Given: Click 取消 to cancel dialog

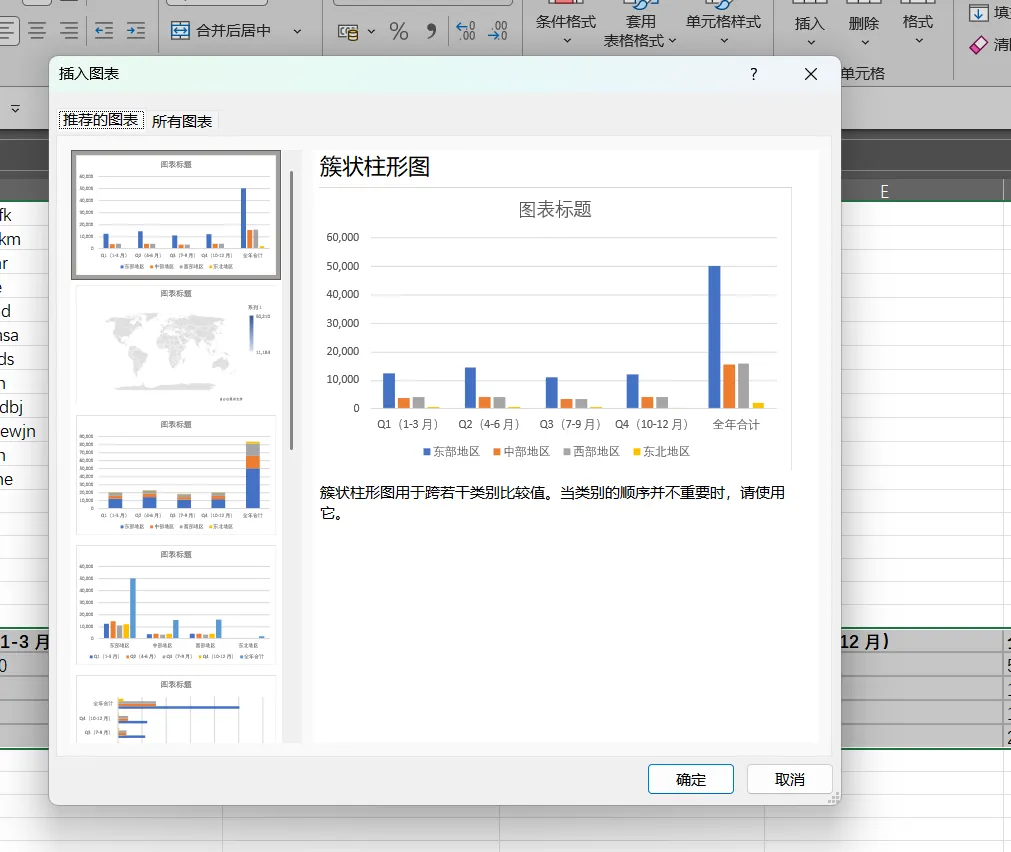Looking at the screenshot, I should coord(790,779).
